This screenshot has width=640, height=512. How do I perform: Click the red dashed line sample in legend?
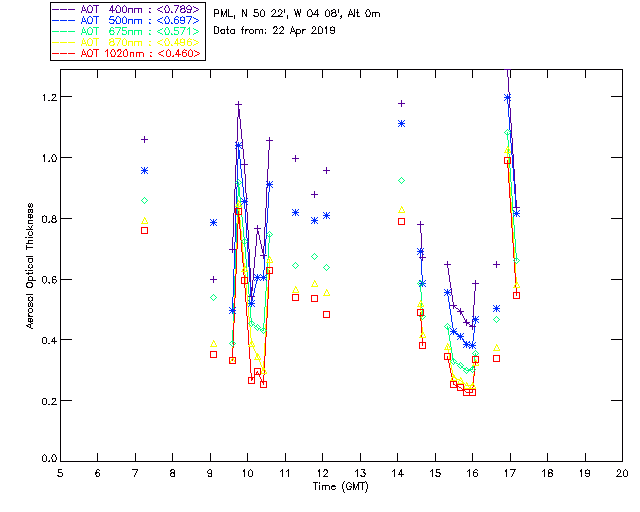click(x=64, y=54)
